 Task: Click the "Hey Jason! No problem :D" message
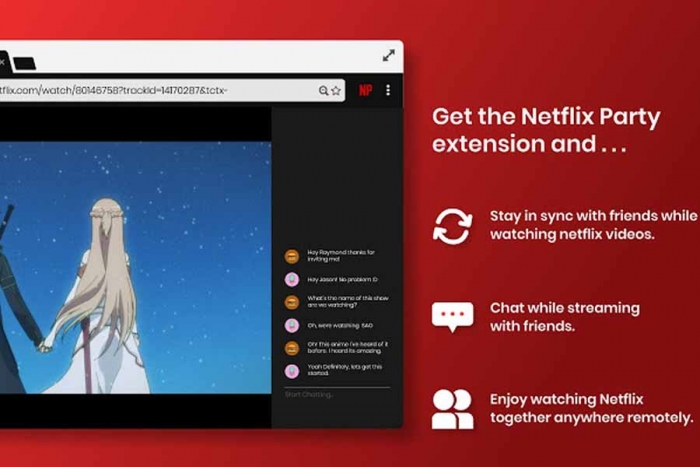(x=342, y=279)
